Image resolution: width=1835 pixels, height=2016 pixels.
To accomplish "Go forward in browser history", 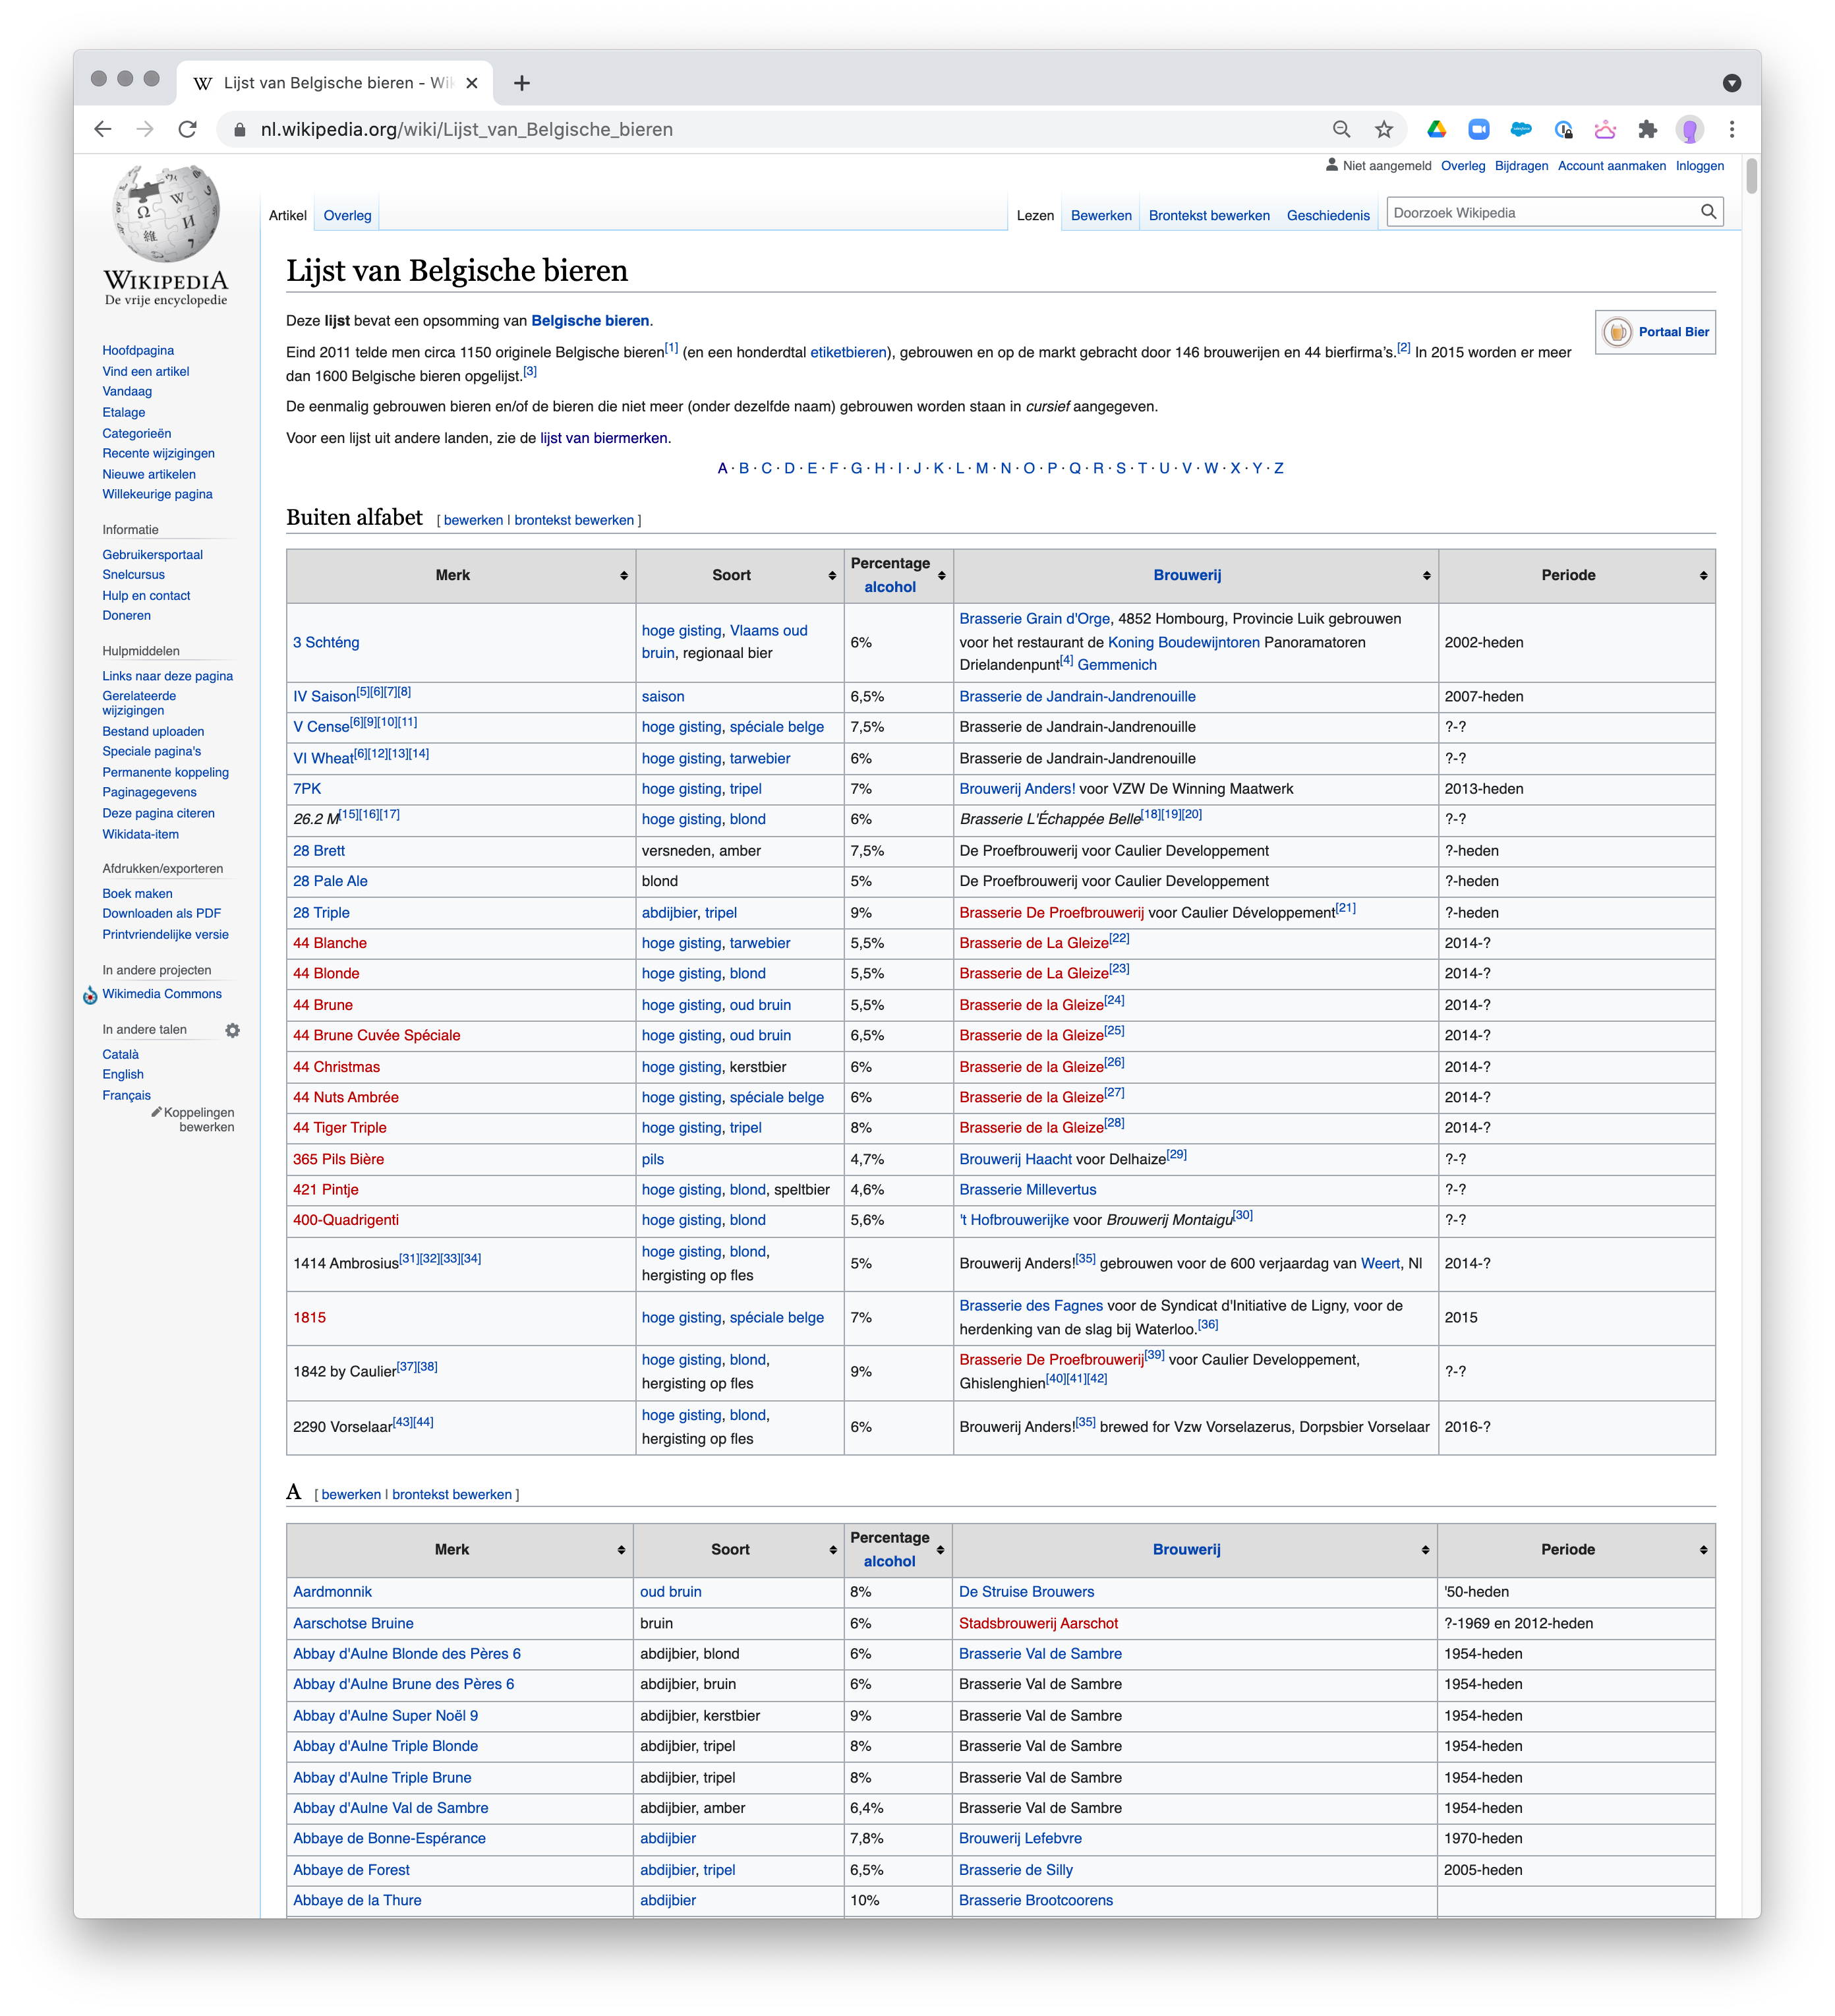I will point(145,129).
